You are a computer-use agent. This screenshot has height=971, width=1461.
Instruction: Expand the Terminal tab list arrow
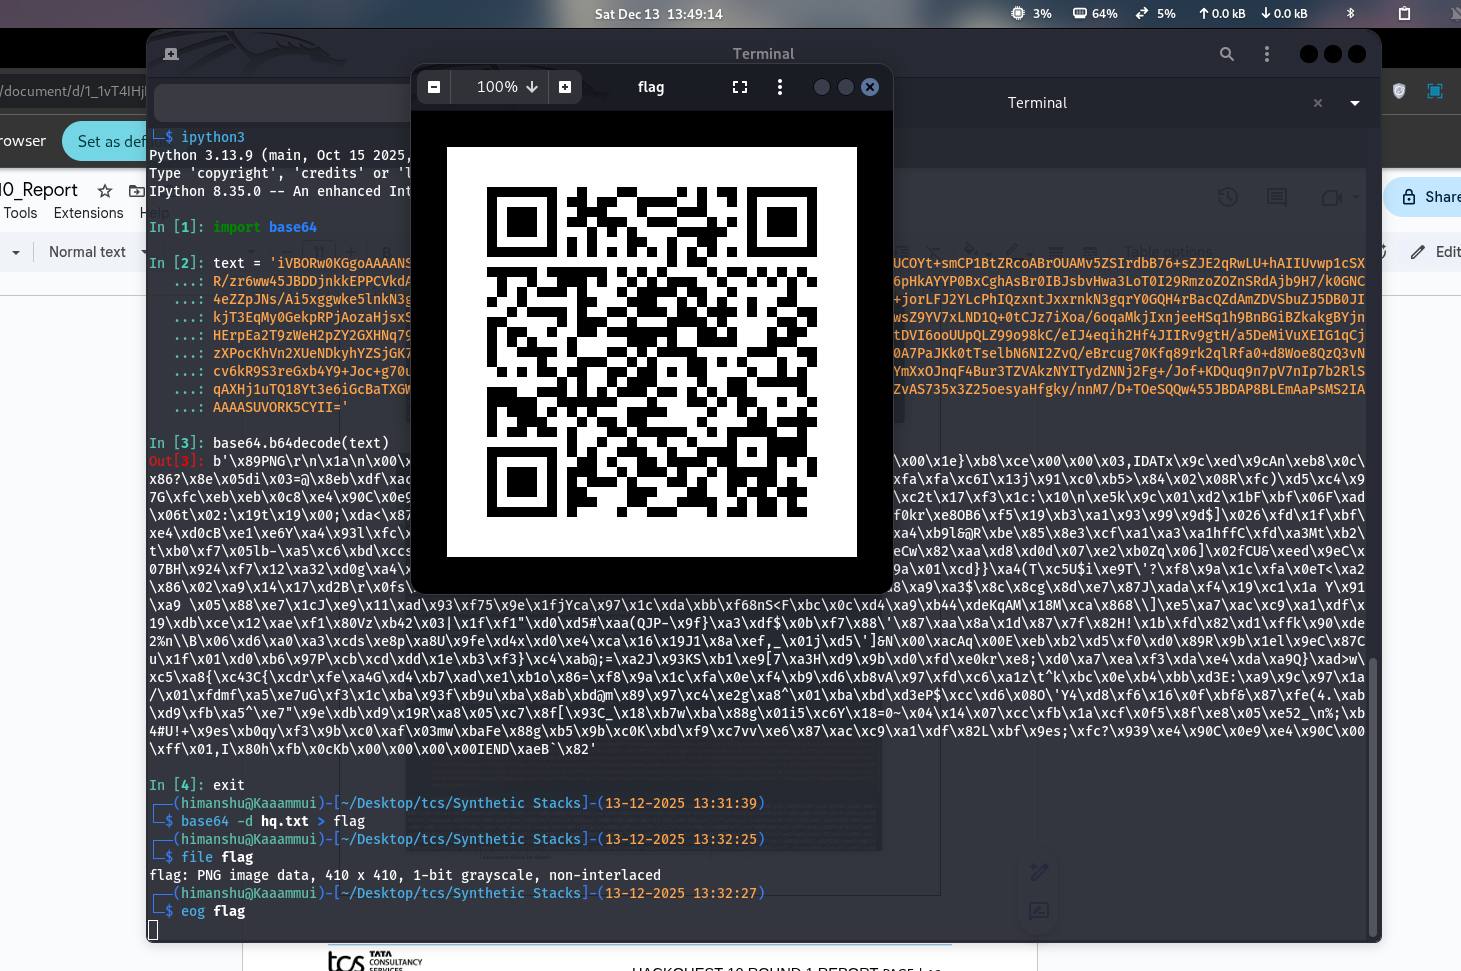[1355, 103]
